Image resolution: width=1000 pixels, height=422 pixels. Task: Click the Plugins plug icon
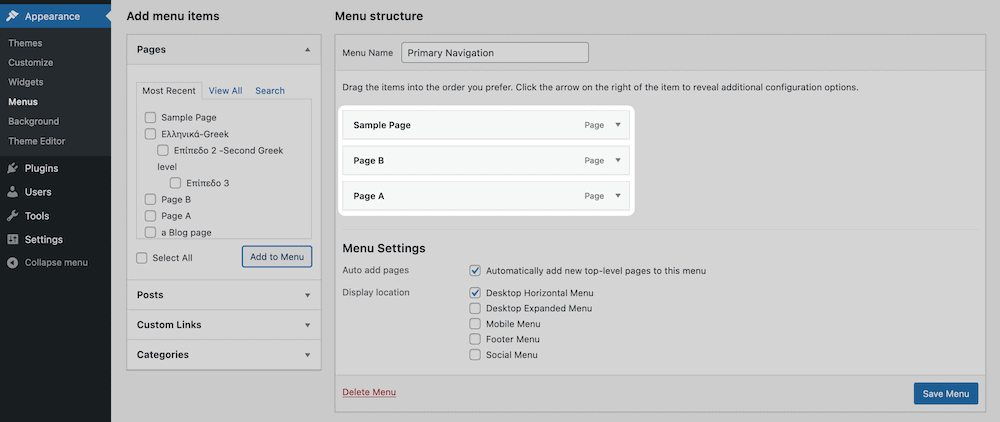(x=12, y=169)
